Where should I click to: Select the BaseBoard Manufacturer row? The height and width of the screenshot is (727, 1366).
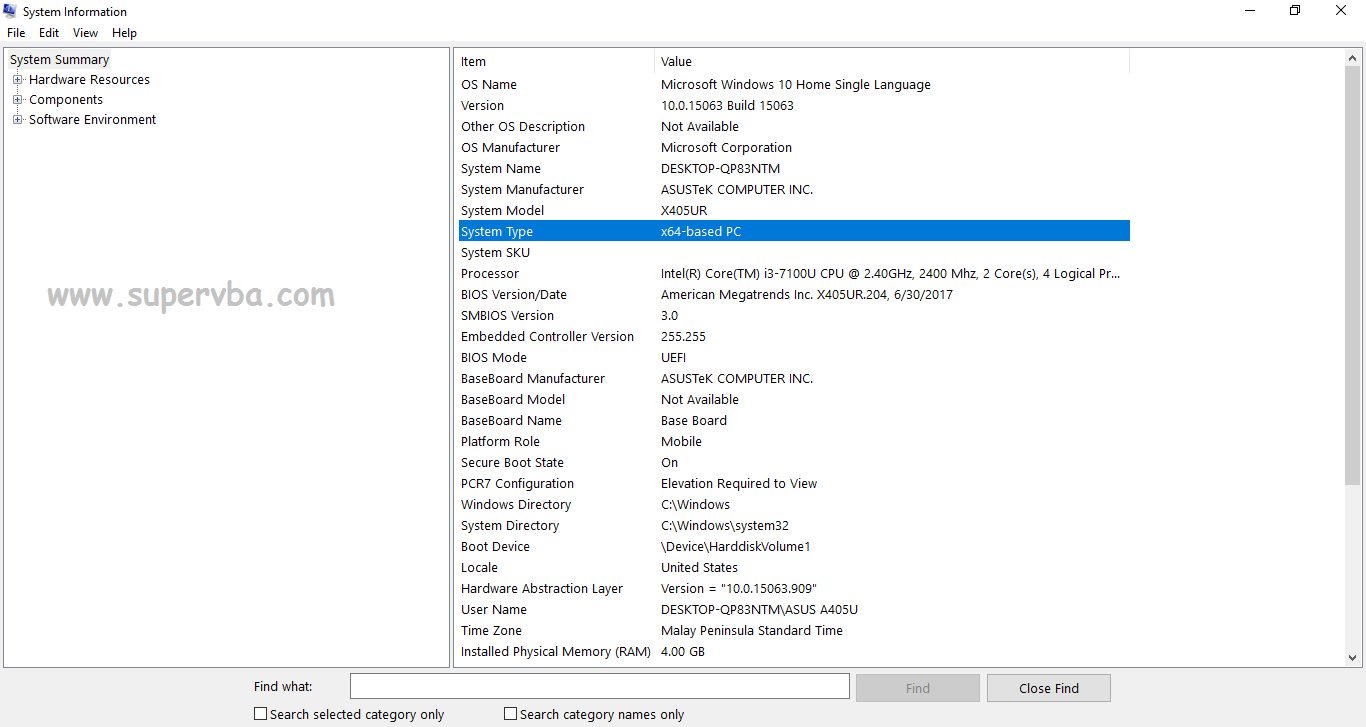pyautogui.click(x=794, y=379)
